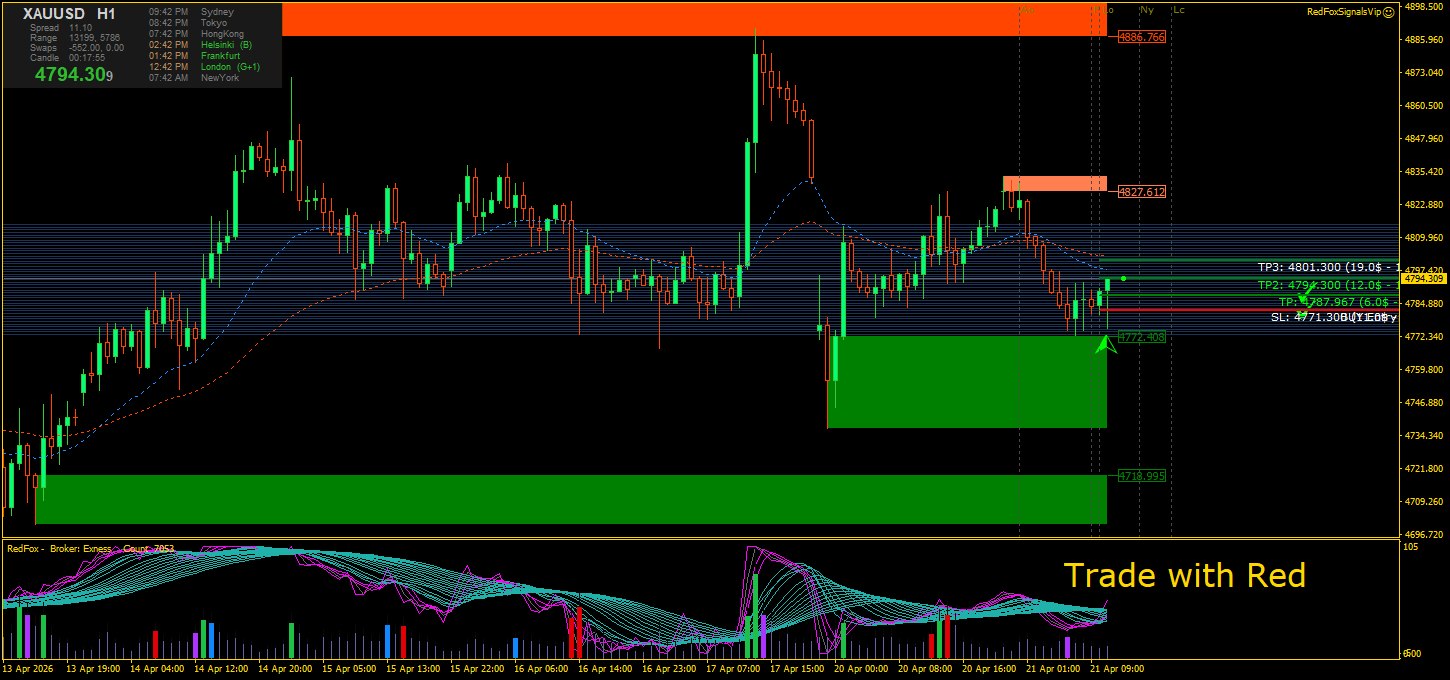Viewport: 1450px width, 680px height.
Task: Click the yellow current price tag 4794.309
Action: 1424,279
